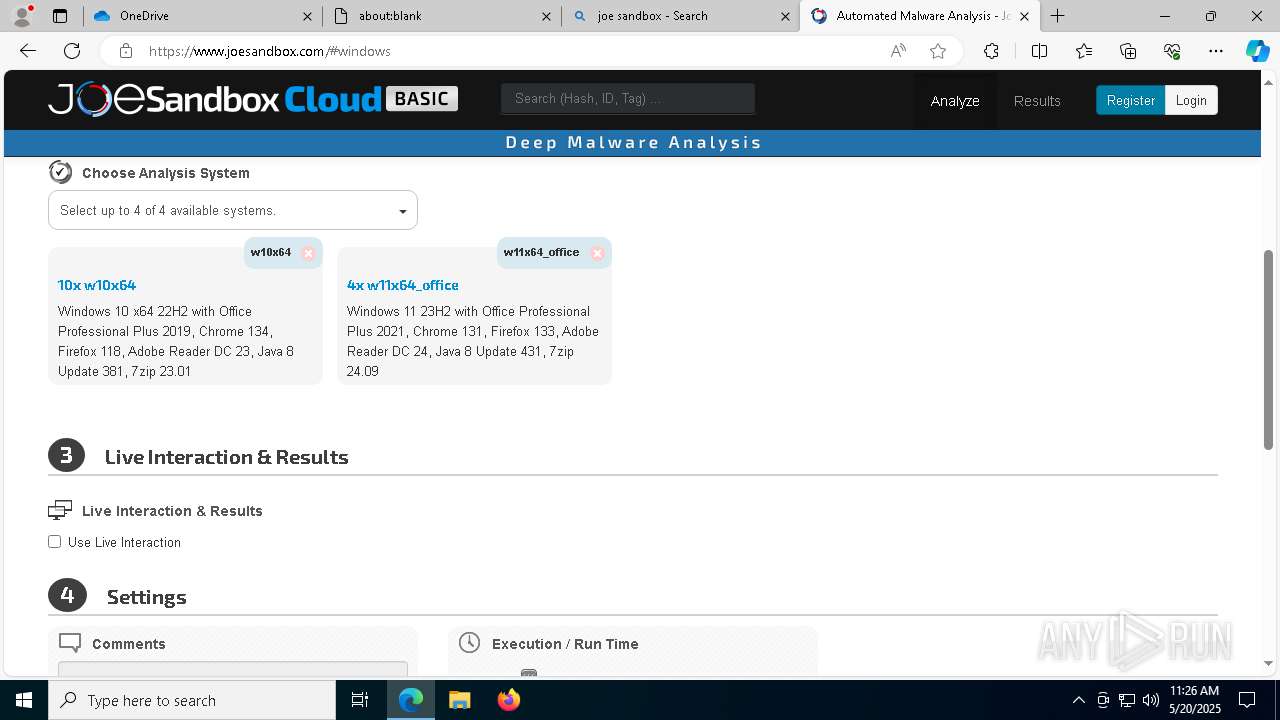
Task: Switch to the OneDrive browser tab
Action: 204,16
